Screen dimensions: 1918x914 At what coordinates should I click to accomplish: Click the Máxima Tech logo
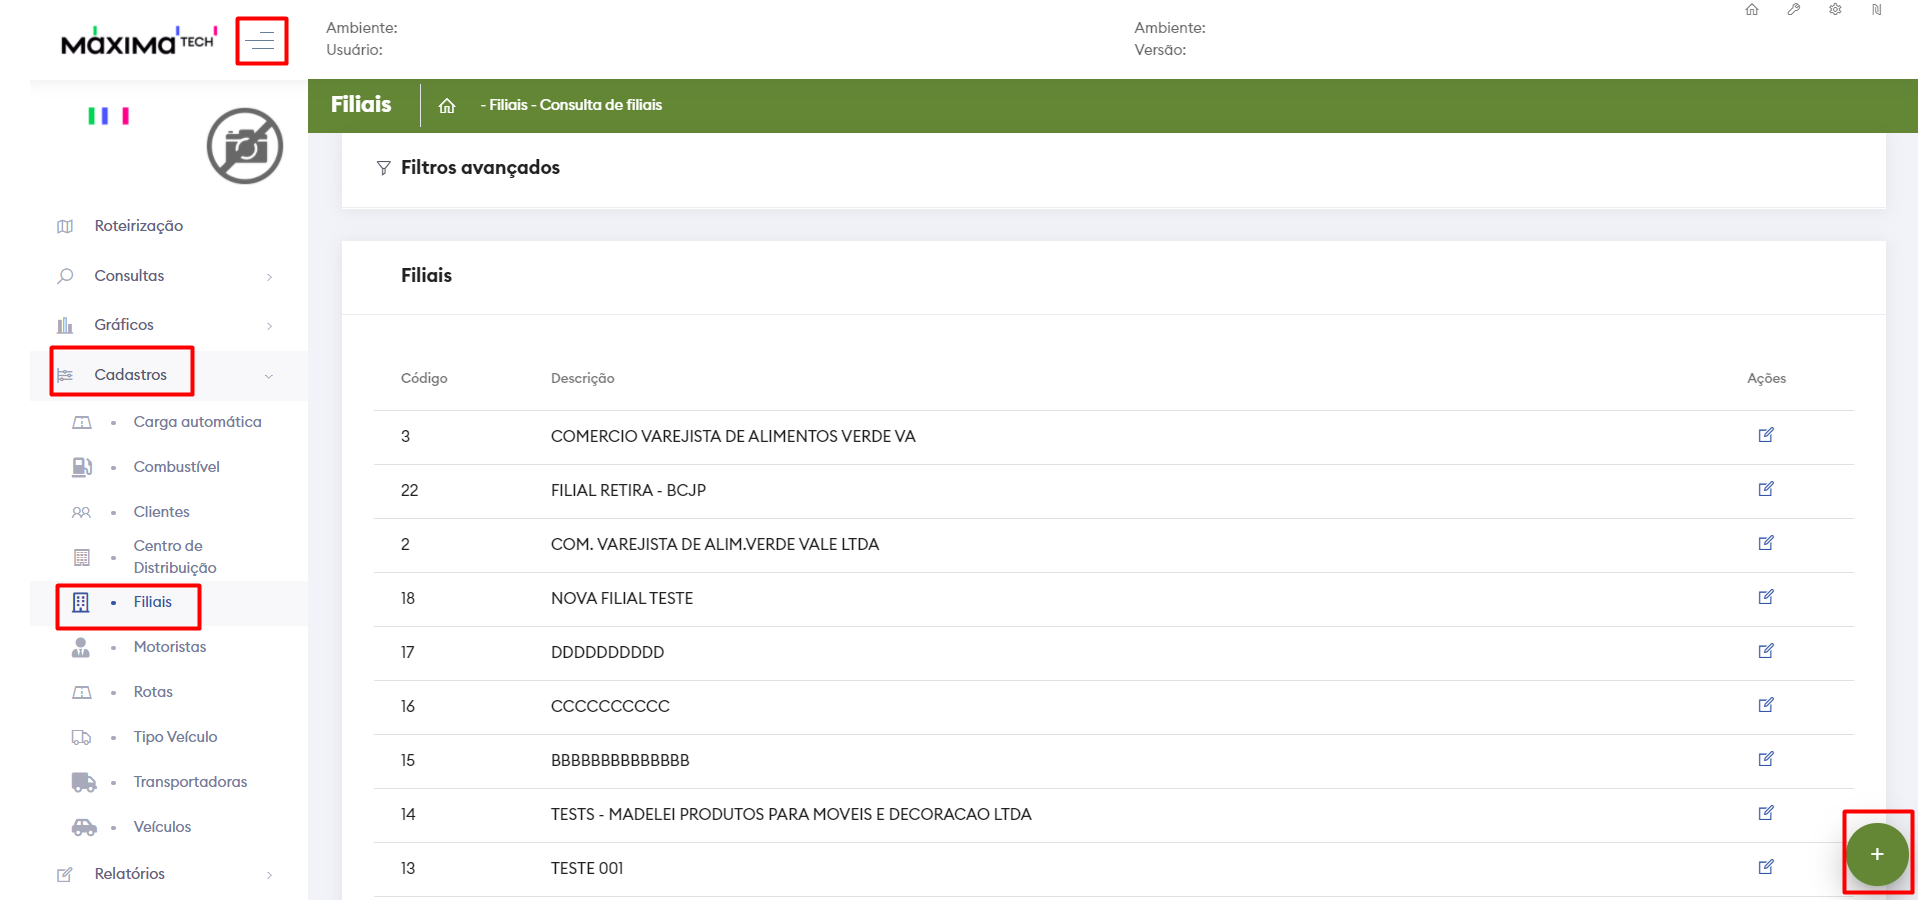click(x=138, y=42)
